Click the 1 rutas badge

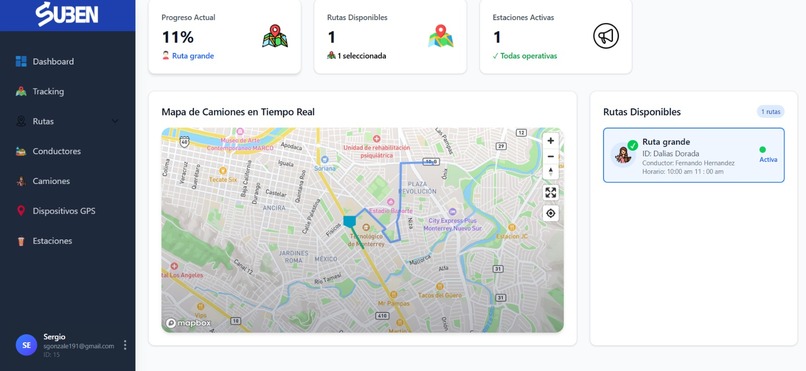(770, 112)
